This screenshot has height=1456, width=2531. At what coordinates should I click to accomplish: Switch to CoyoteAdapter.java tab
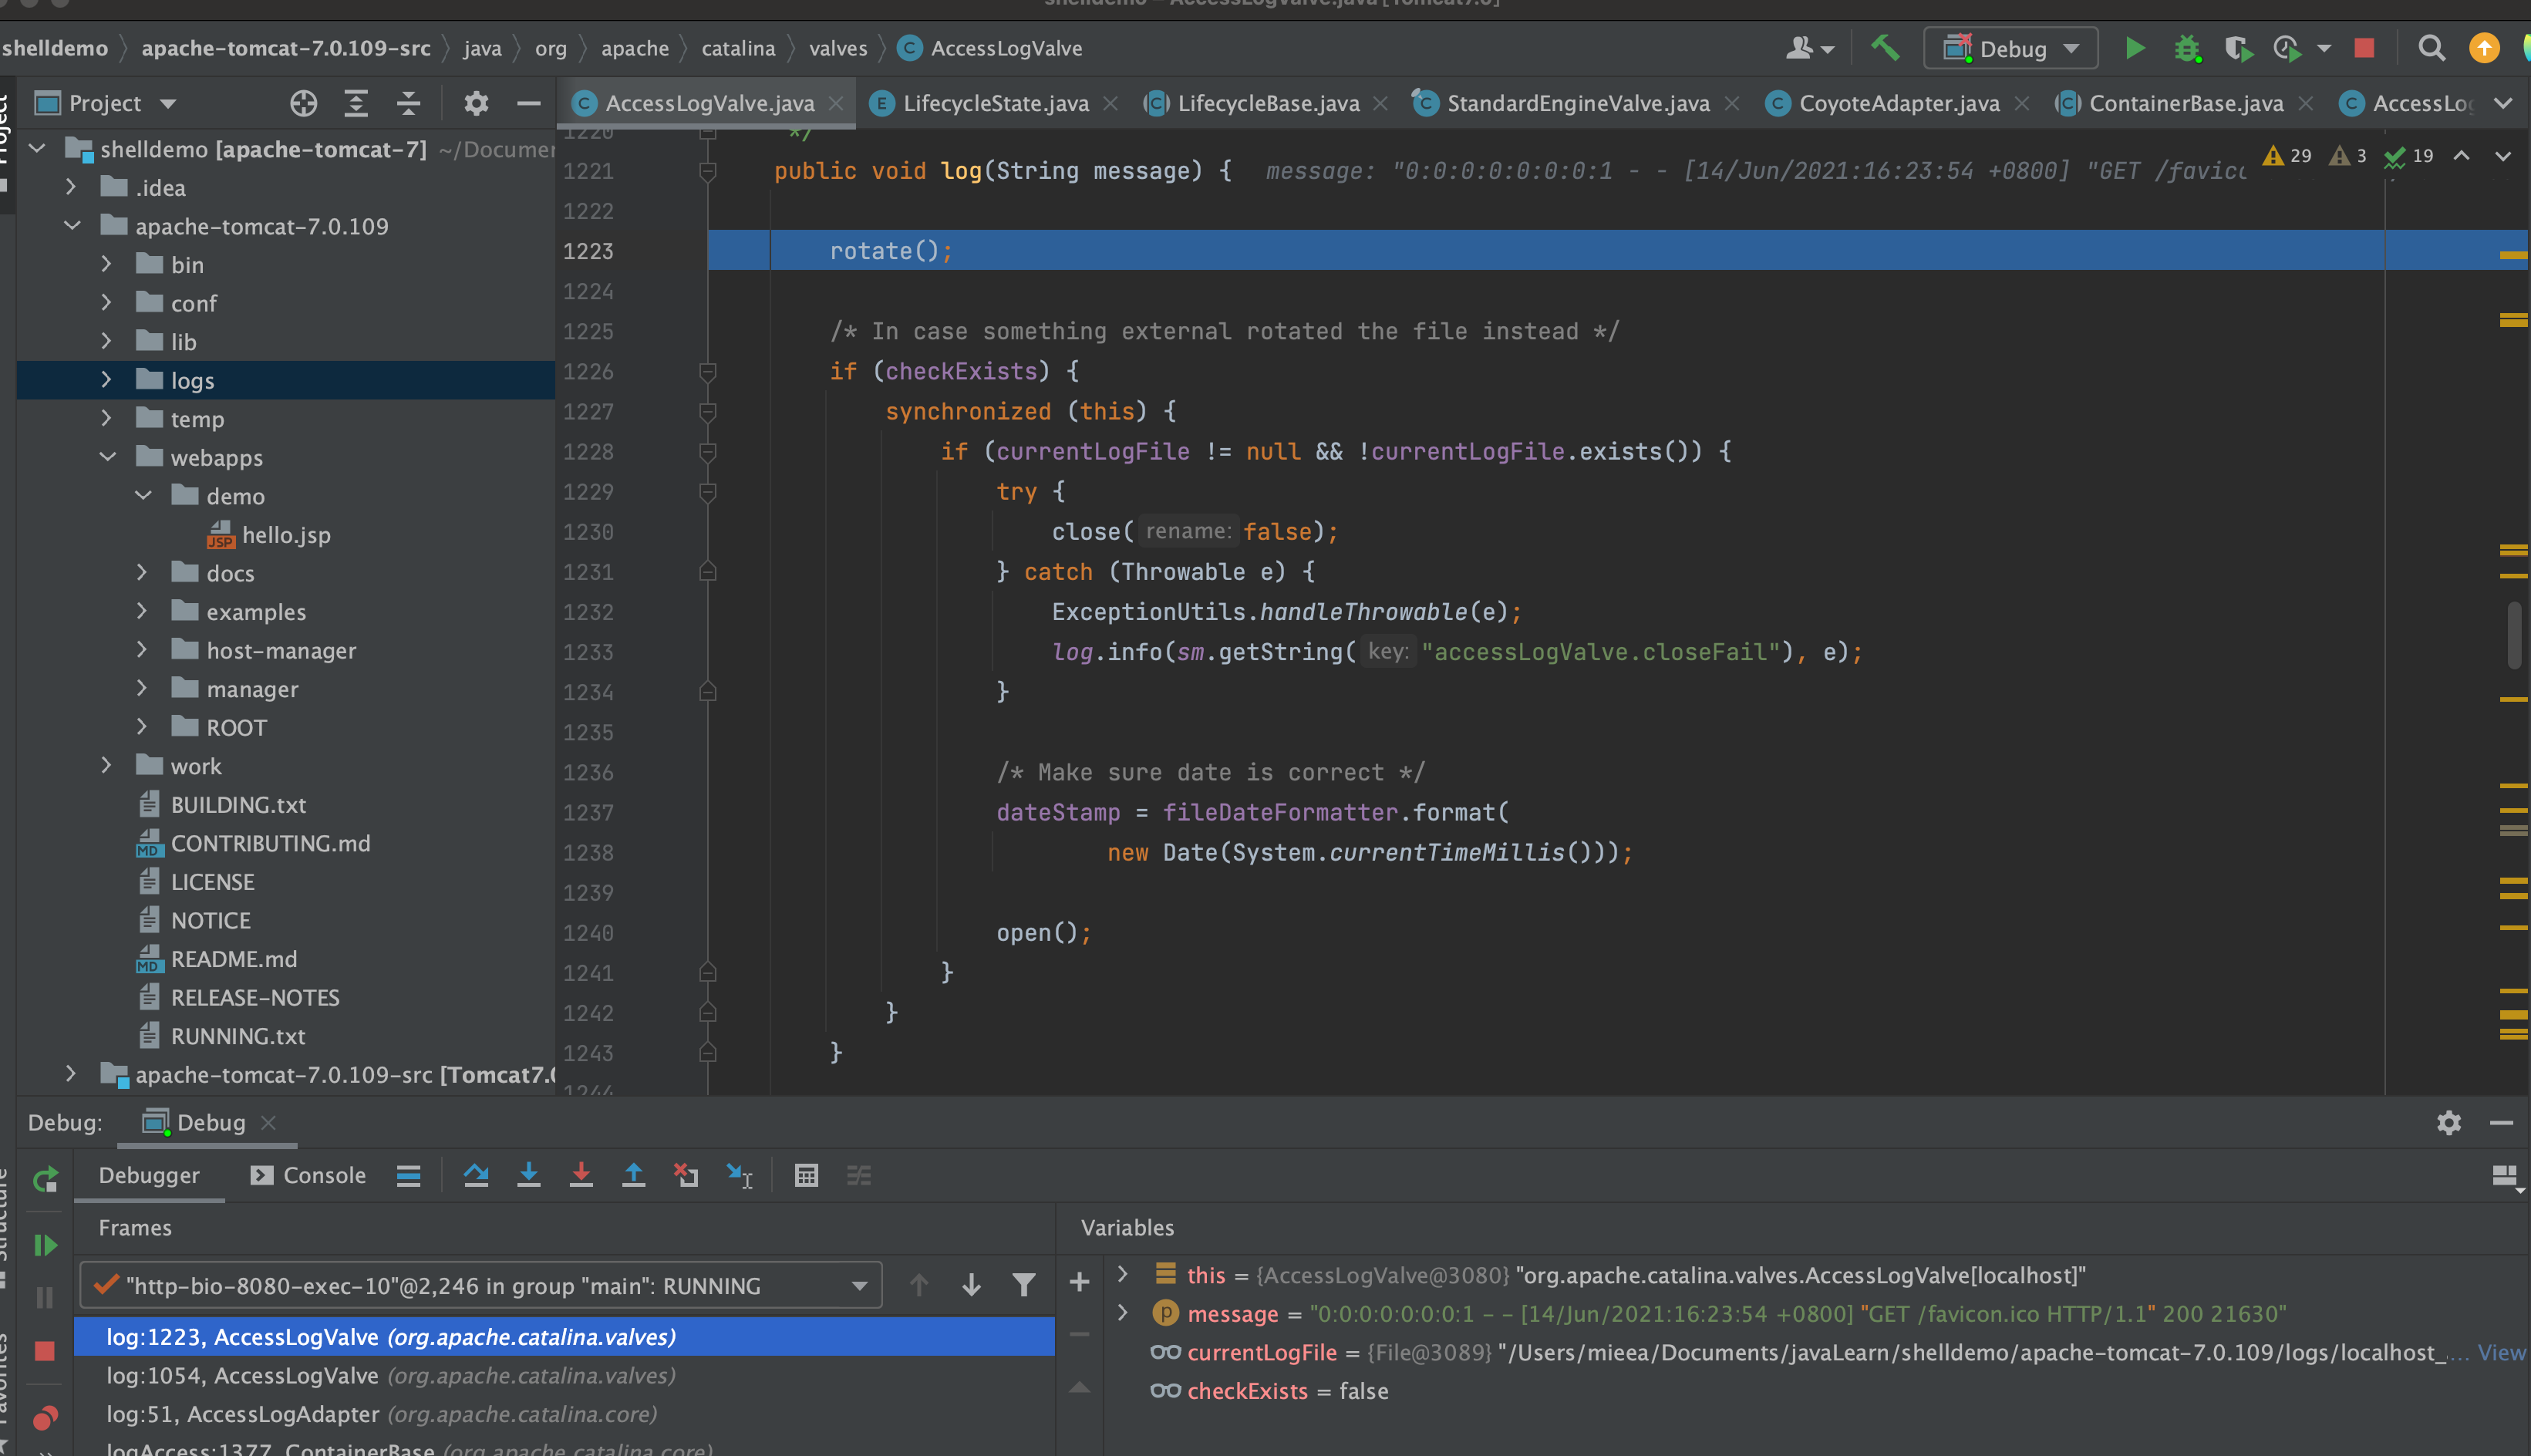pyautogui.click(x=1898, y=103)
